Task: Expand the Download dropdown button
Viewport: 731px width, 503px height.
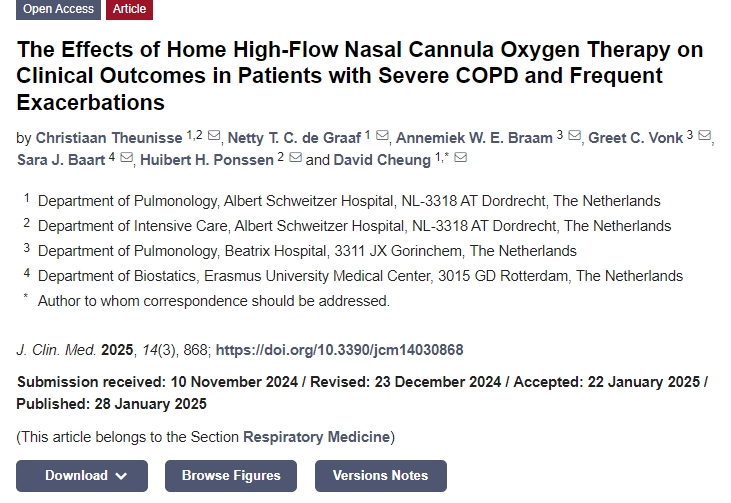Action: pos(82,476)
